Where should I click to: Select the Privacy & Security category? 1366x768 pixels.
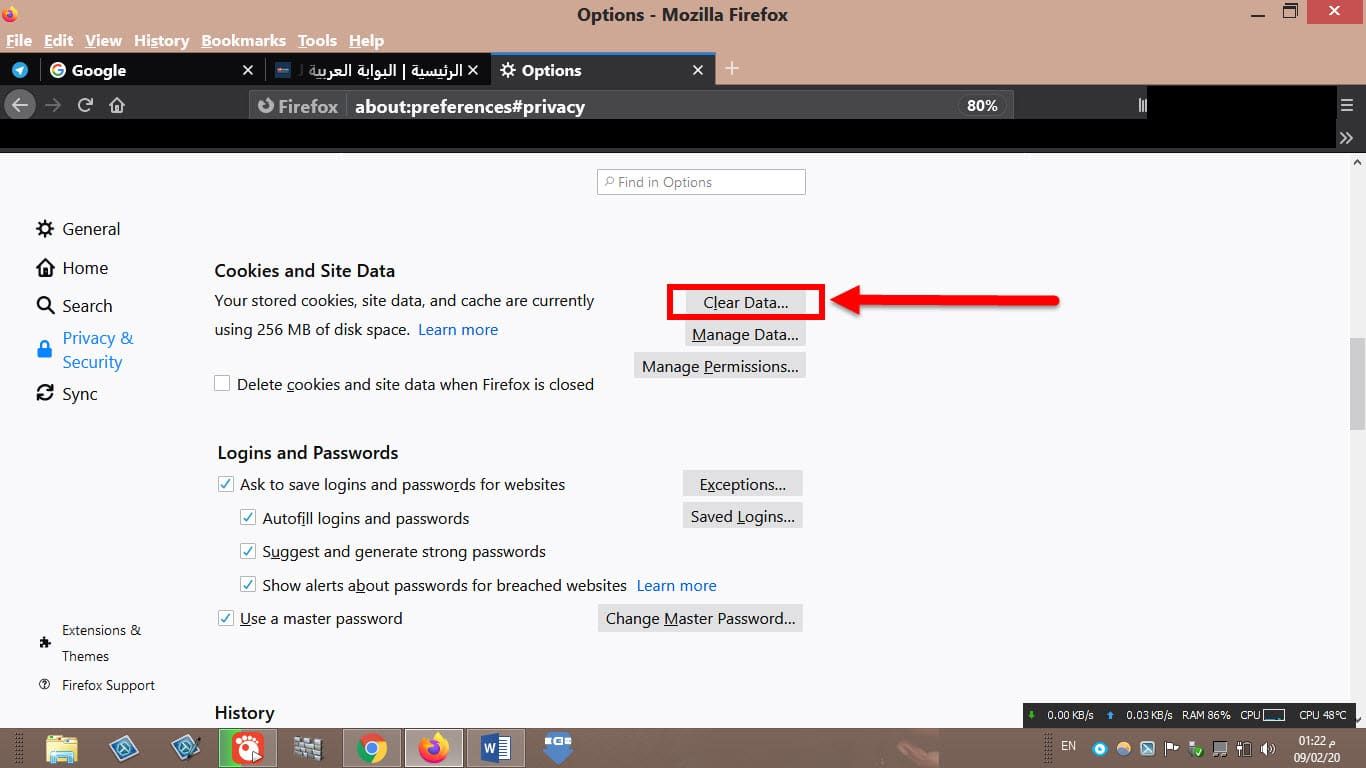click(x=85, y=350)
